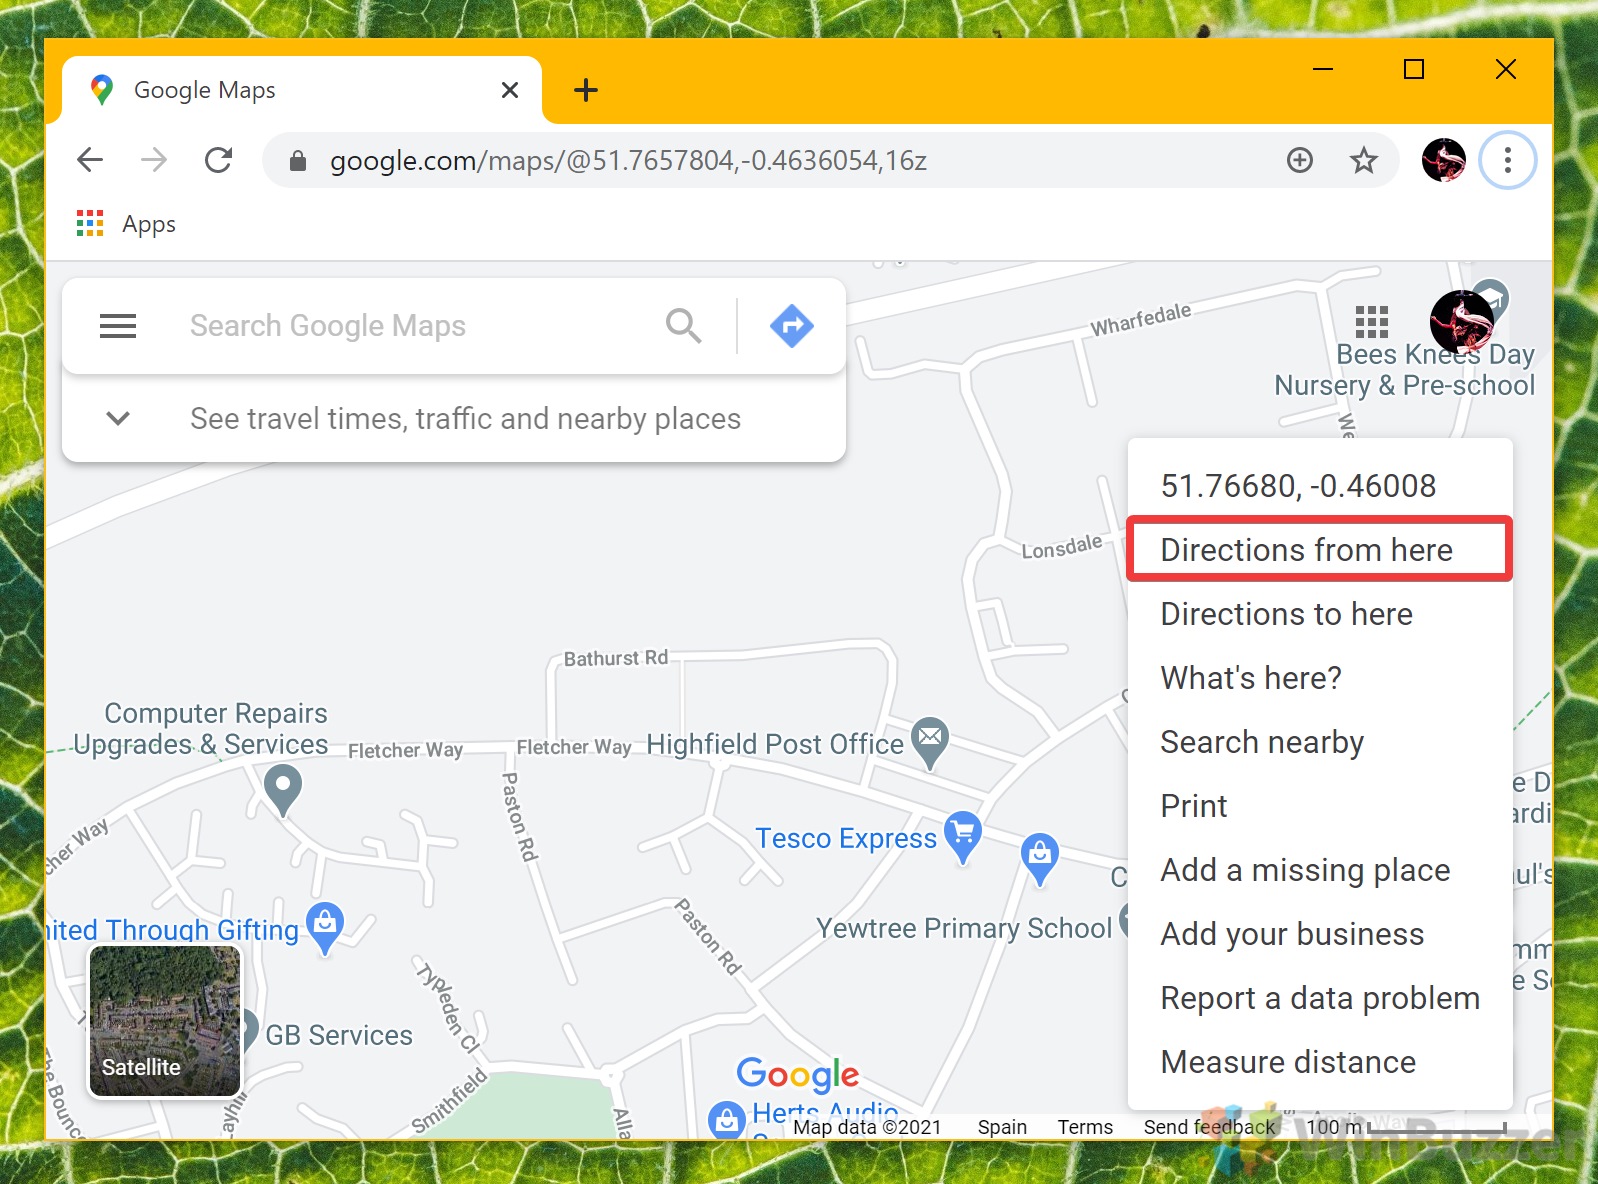Viewport: 1598px width, 1184px height.
Task: Open the Chrome three-dot menu
Action: pyautogui.click(x=1508, y=160)
